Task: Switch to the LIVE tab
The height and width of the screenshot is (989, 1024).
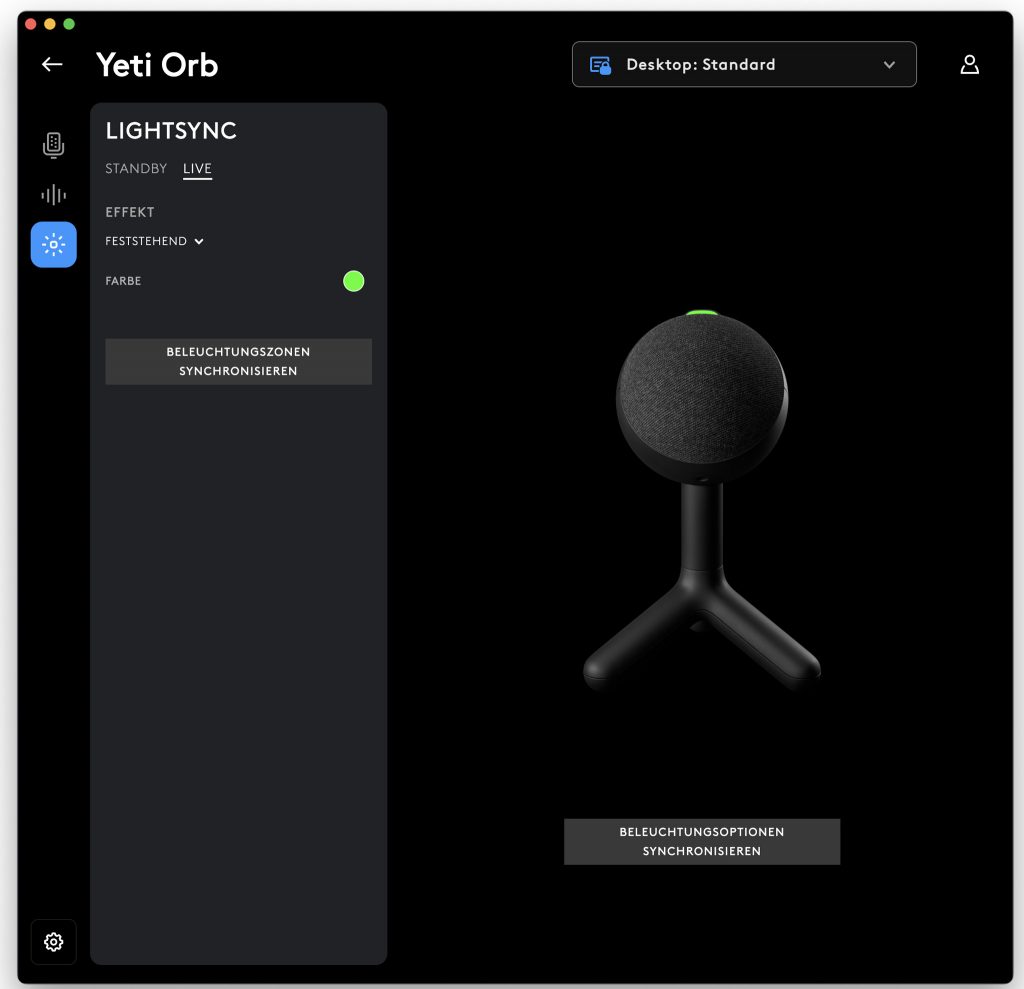Action: pos(197,169)
